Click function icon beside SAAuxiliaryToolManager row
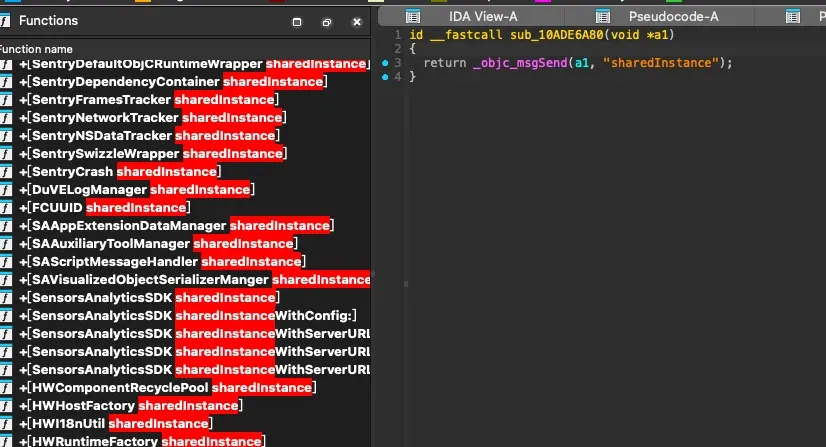Image resolution: width=826 pixels, height=447 pixels. (6, 243)
